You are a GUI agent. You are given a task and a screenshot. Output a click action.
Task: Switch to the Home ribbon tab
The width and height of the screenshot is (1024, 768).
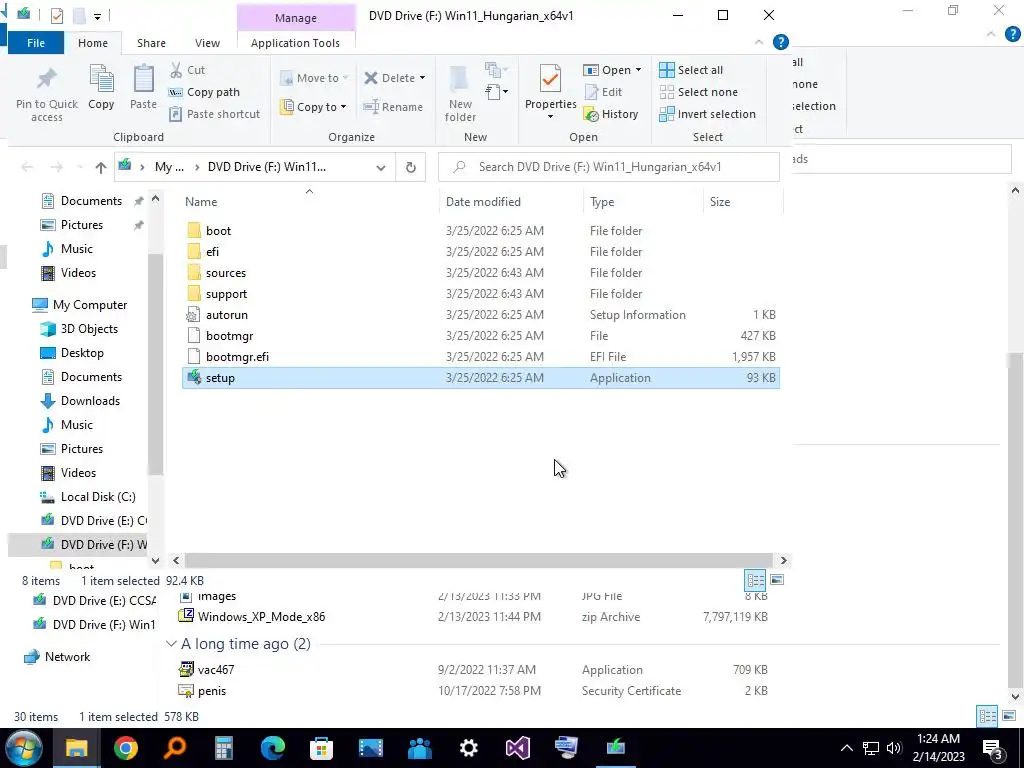click(x=93, y=42)
